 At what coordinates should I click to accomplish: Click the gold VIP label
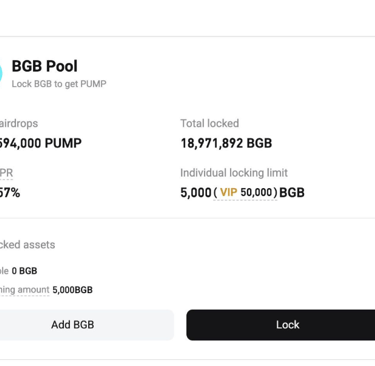[228, 192]
